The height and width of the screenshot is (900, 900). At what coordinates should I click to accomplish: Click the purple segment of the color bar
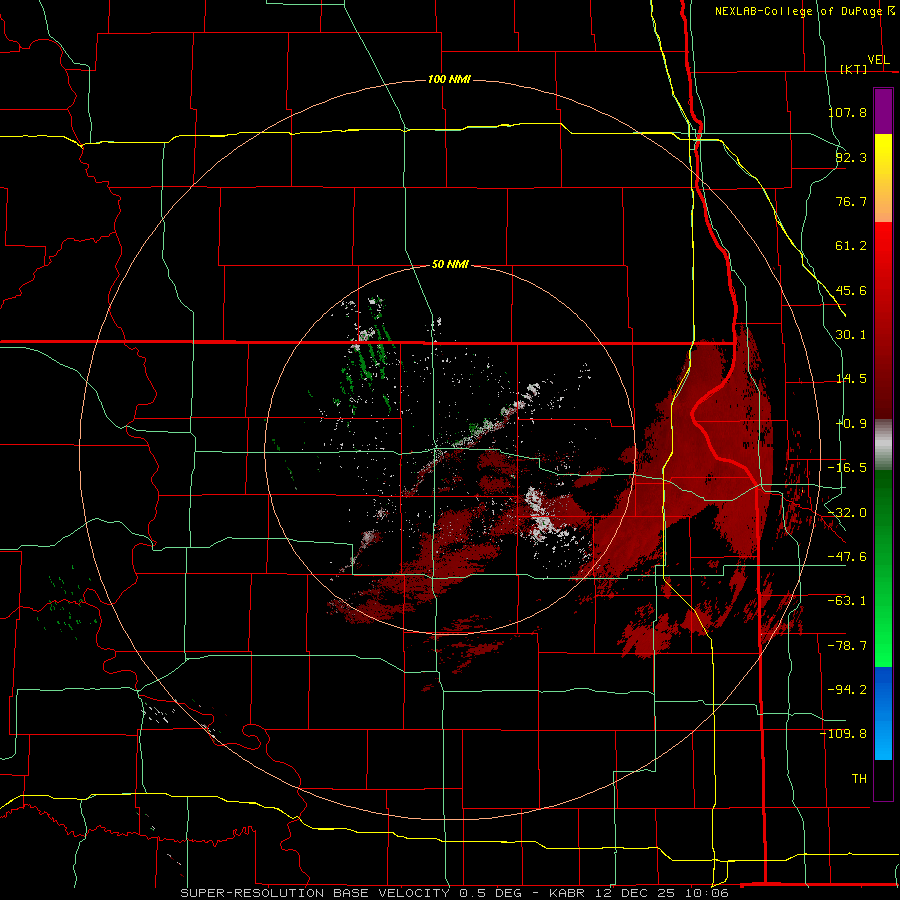(x=883, y=111)
